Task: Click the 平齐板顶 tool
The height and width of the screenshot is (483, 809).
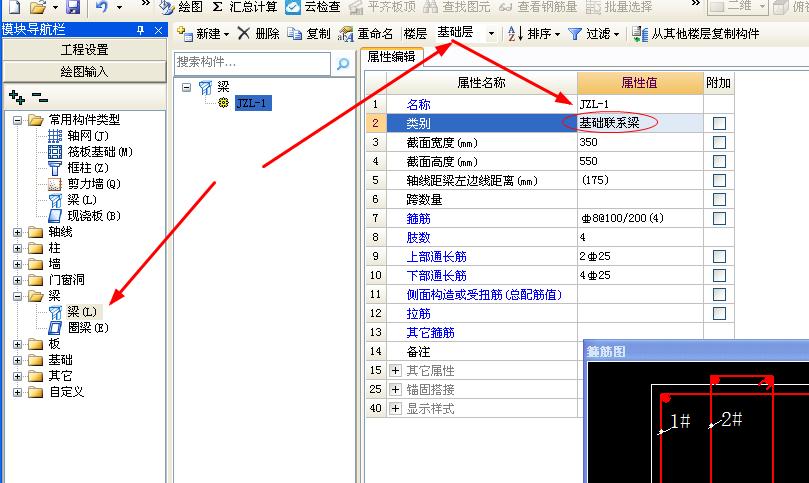Action: pyautogui.click(x=382, y=7)
